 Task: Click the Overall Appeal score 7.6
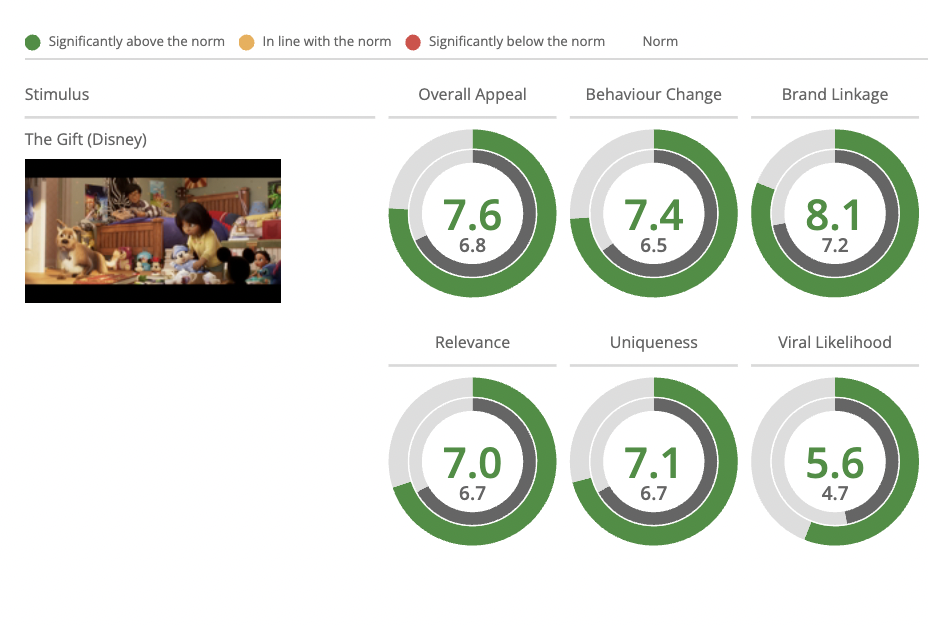point(472,215)
